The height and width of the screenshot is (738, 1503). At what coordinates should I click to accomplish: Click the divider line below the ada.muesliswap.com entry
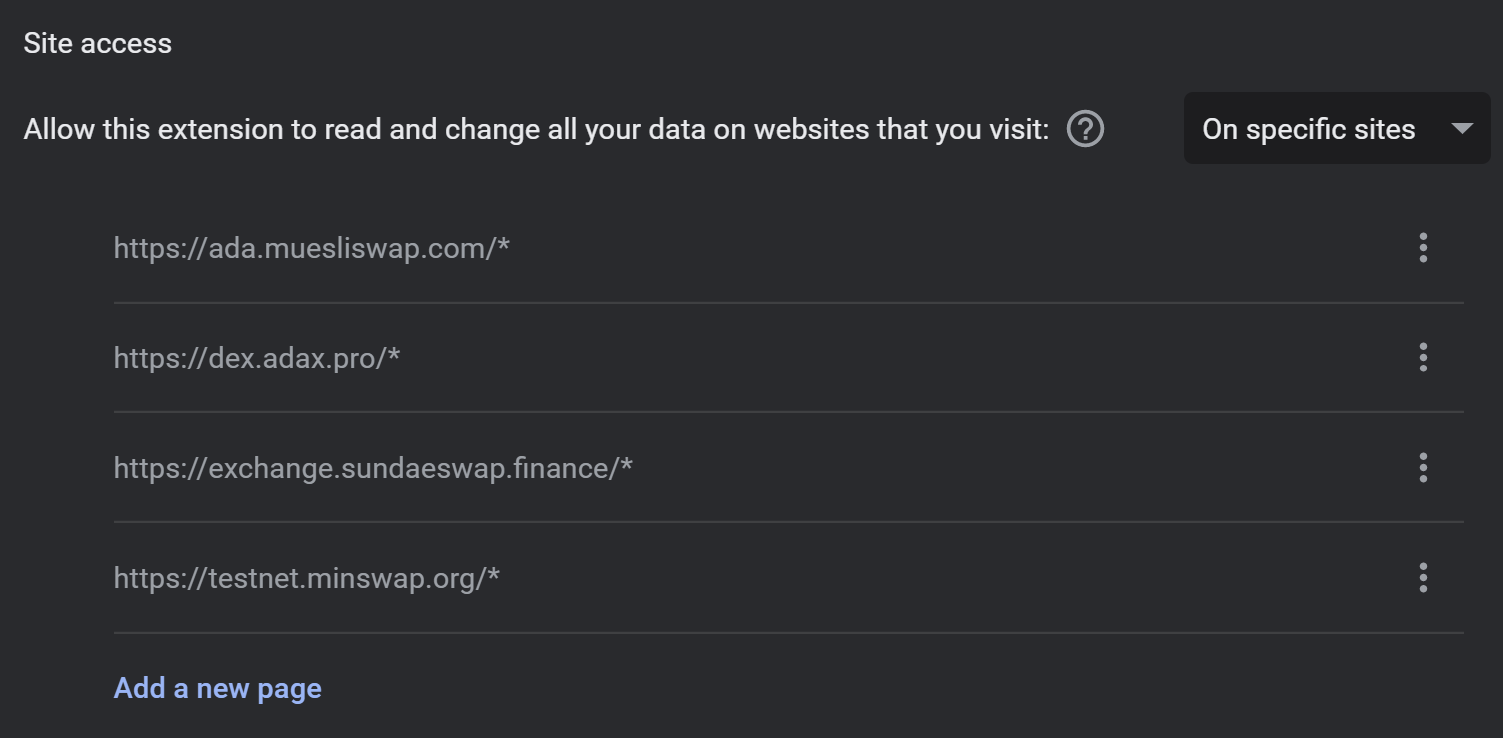click(788, 302)
